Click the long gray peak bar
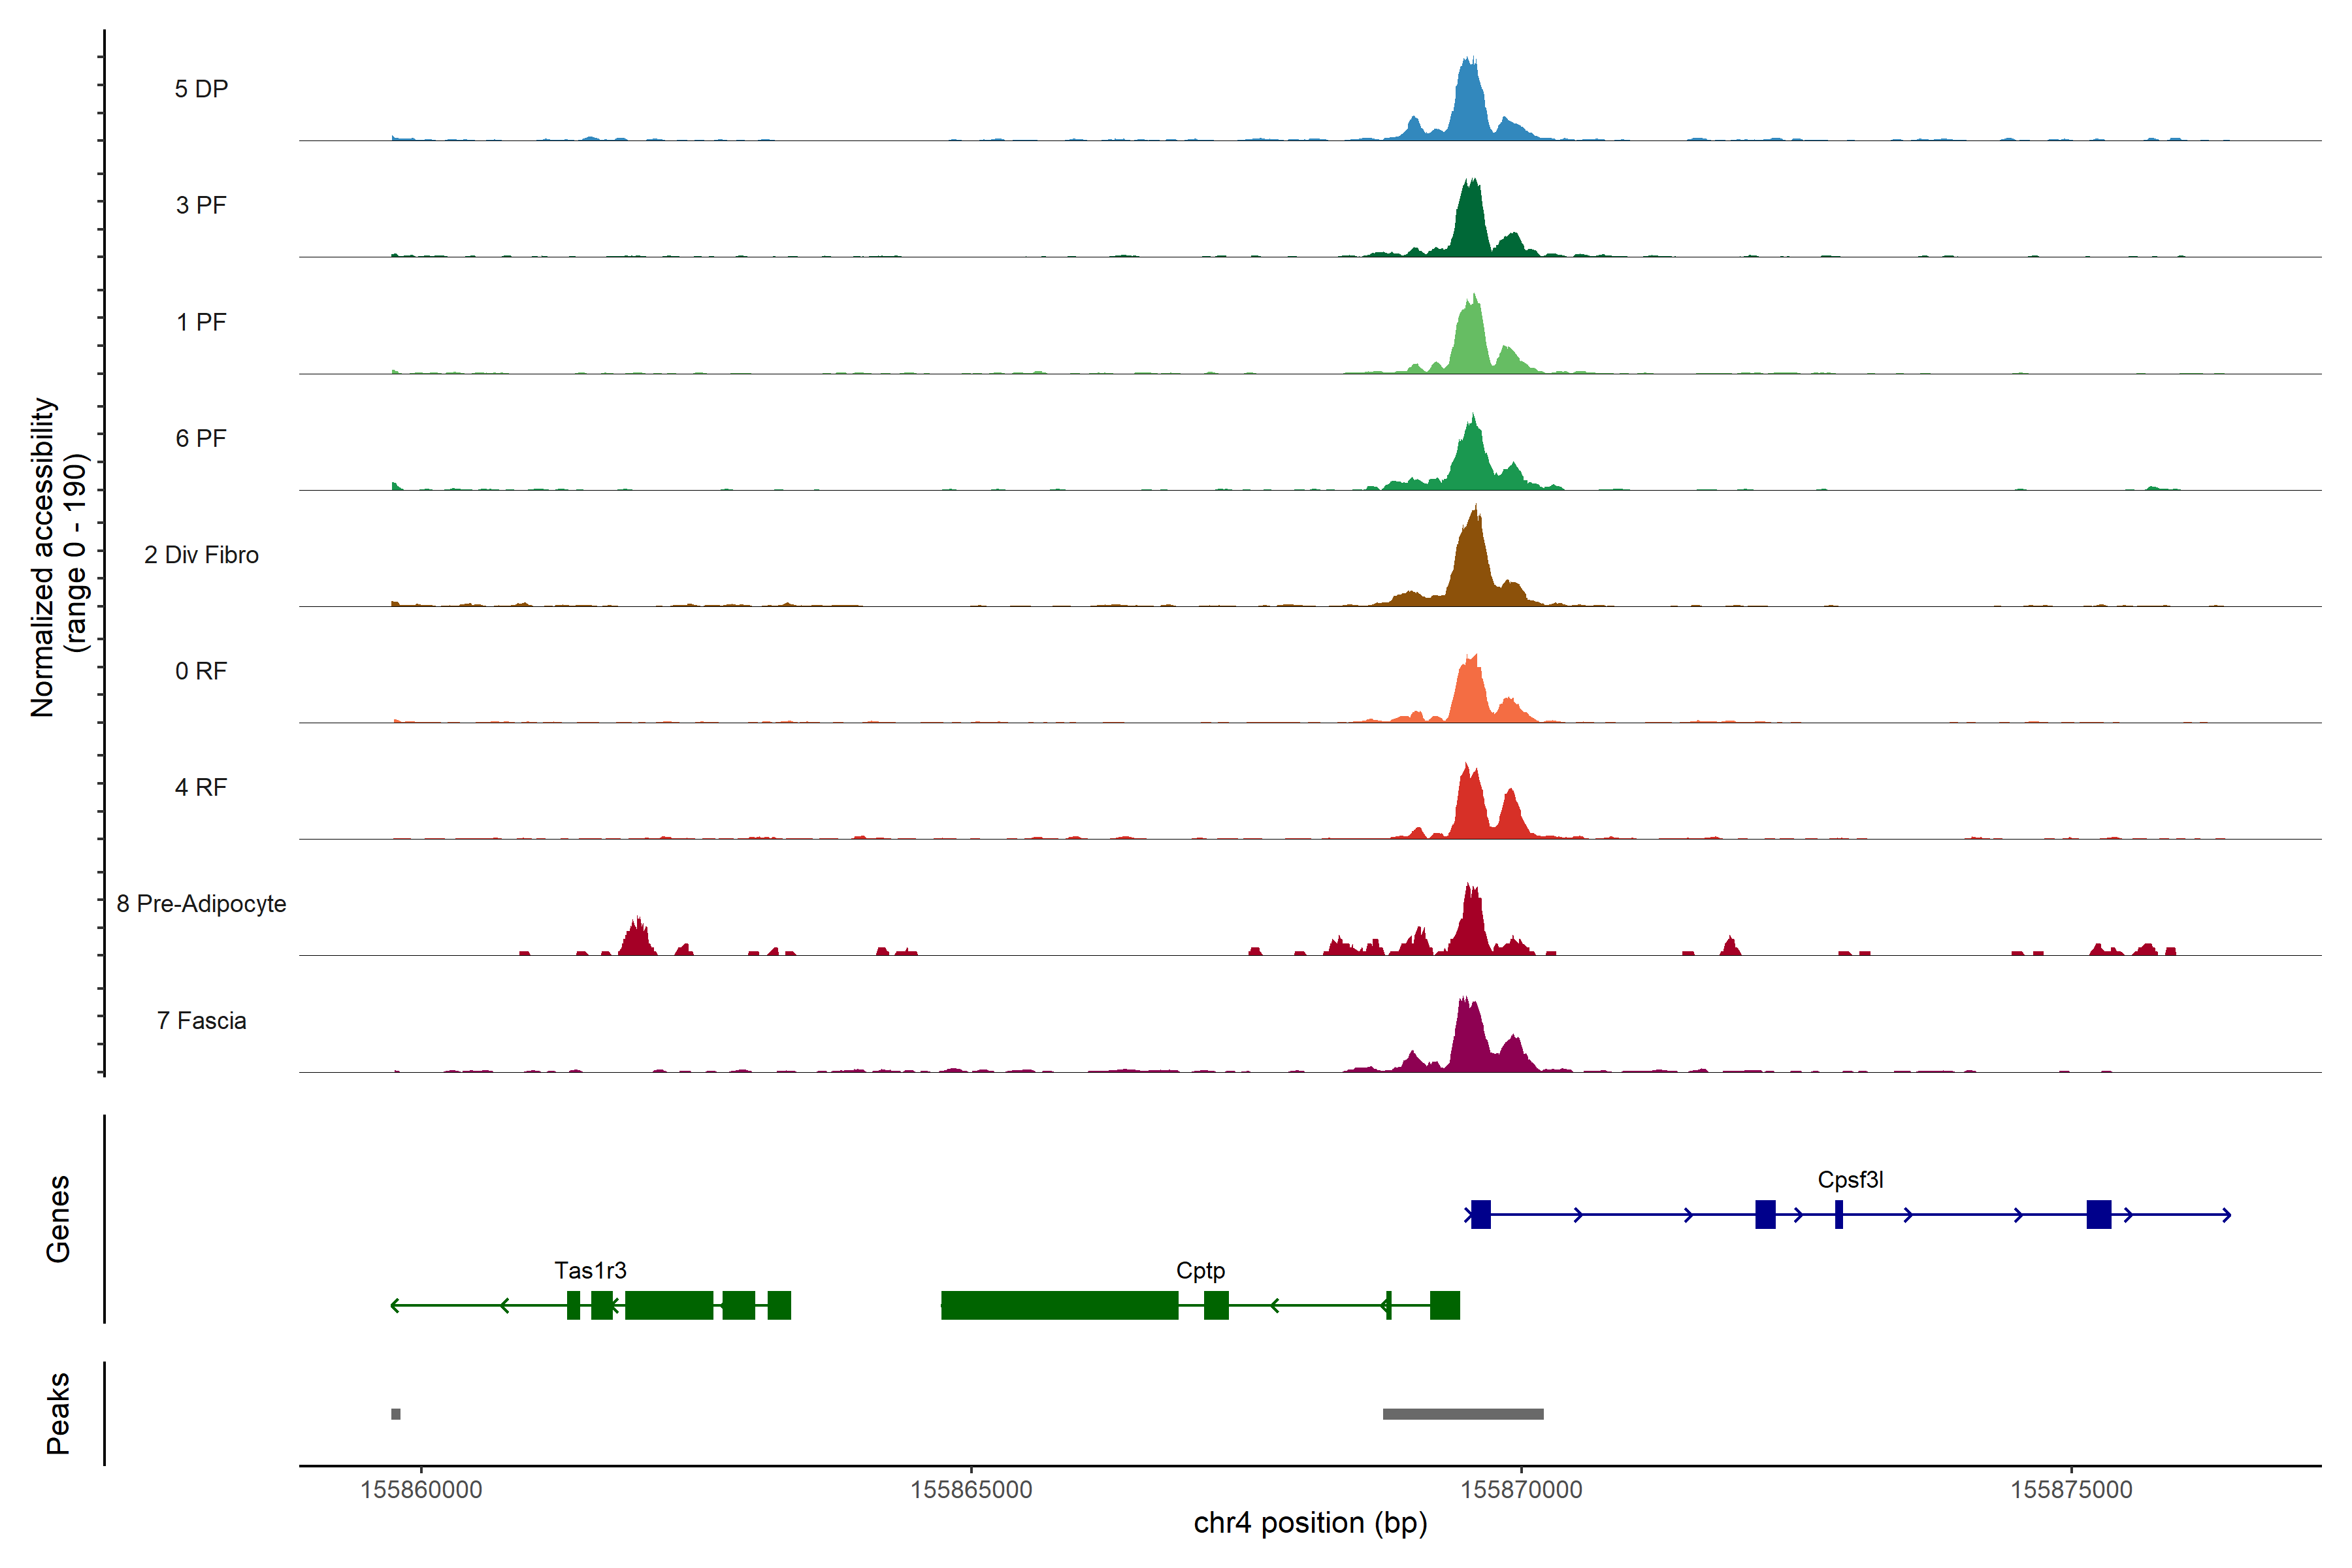This screenshot has height=1568, width=2352. coord(1463,1414)
